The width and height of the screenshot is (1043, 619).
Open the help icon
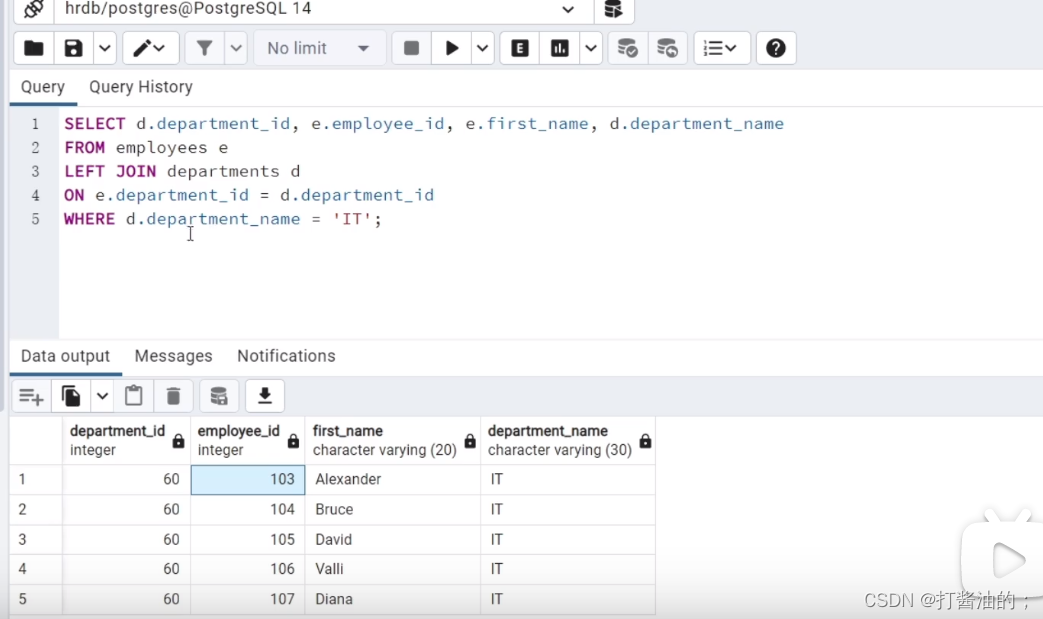(x=776, y=49)
